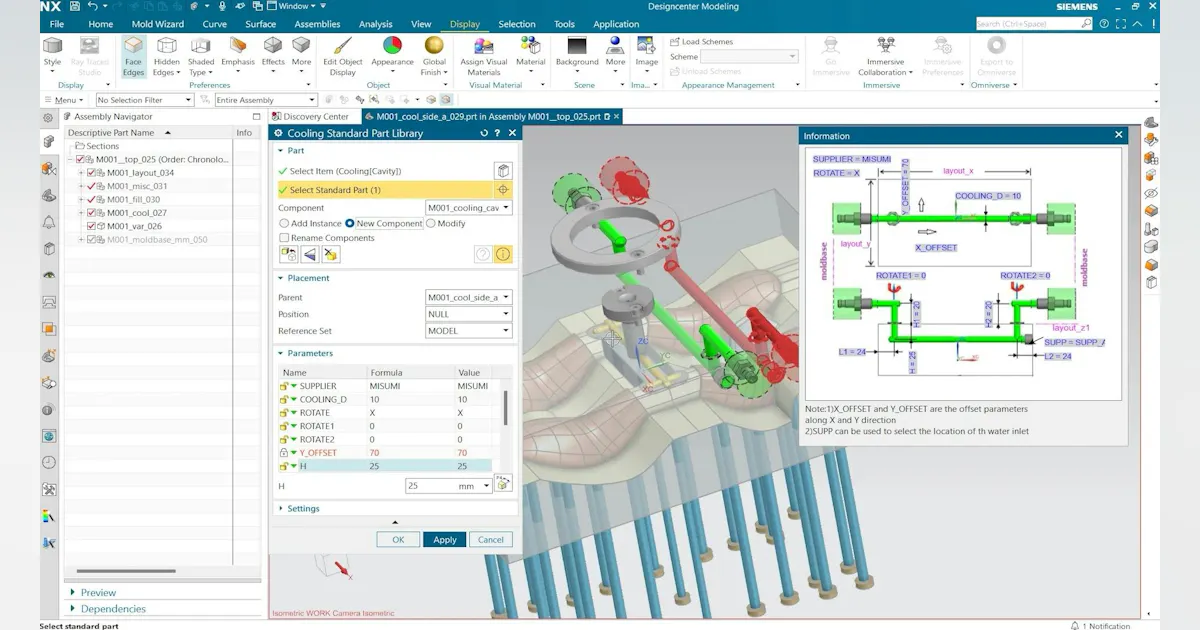Click the H value input field
This screenshot has height=630, width=1200.
(x=449, y=485)
